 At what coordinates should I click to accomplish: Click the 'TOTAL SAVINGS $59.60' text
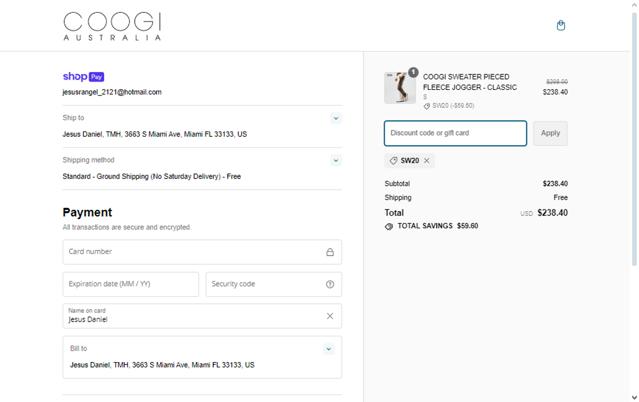point(438,226)
